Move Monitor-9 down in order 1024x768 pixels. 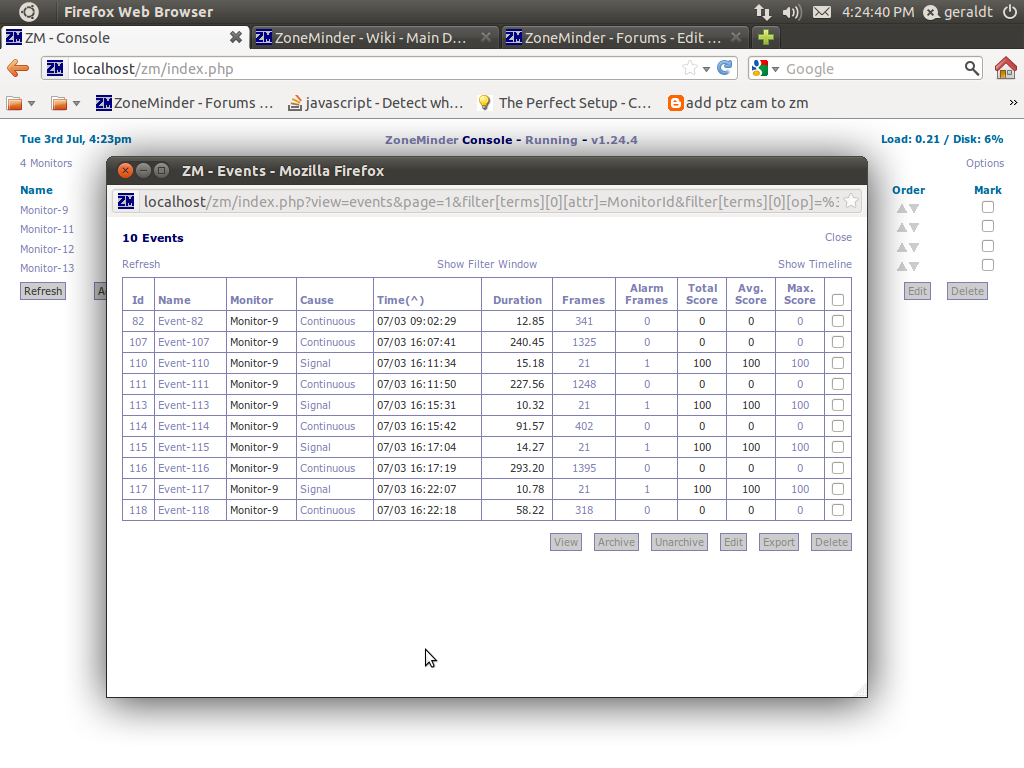914,209
